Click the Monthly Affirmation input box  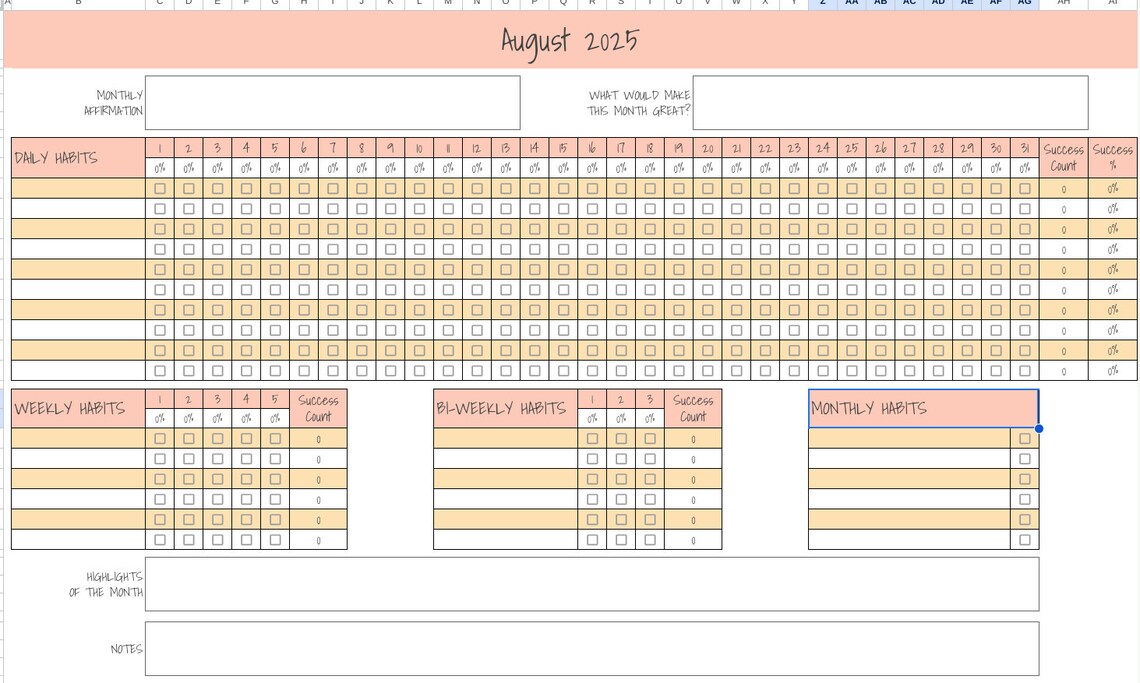pyautogui.click(x=333, y=102)
